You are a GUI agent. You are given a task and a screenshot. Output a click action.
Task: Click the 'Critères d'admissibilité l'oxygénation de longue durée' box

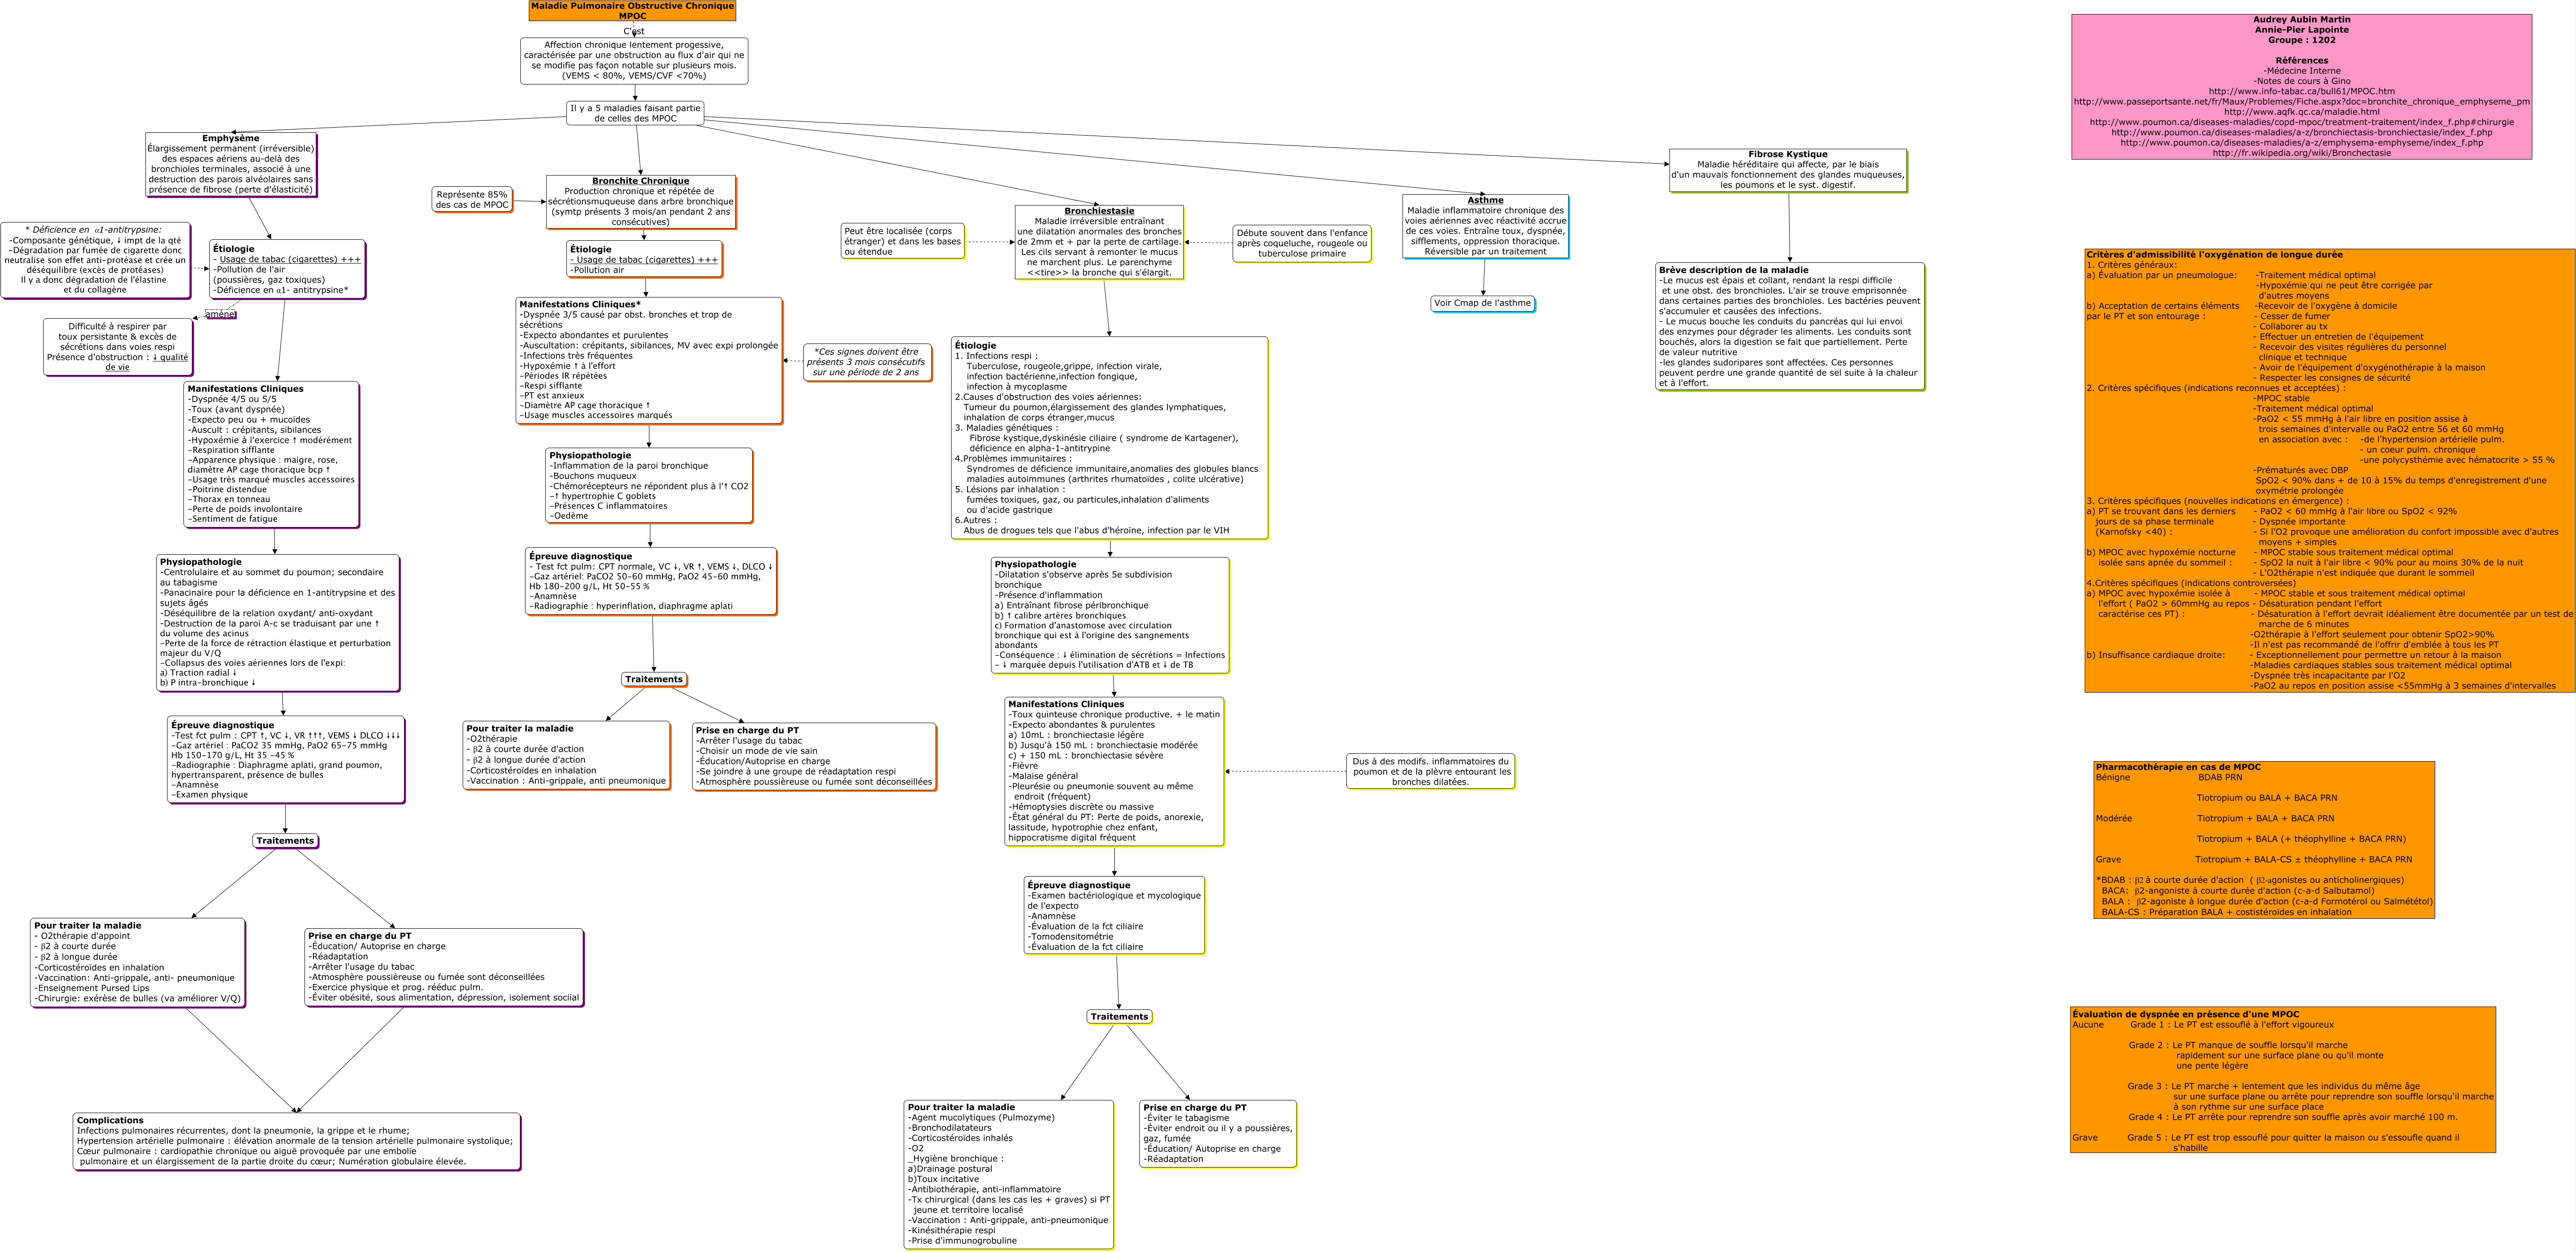[x=2329, y=470]
